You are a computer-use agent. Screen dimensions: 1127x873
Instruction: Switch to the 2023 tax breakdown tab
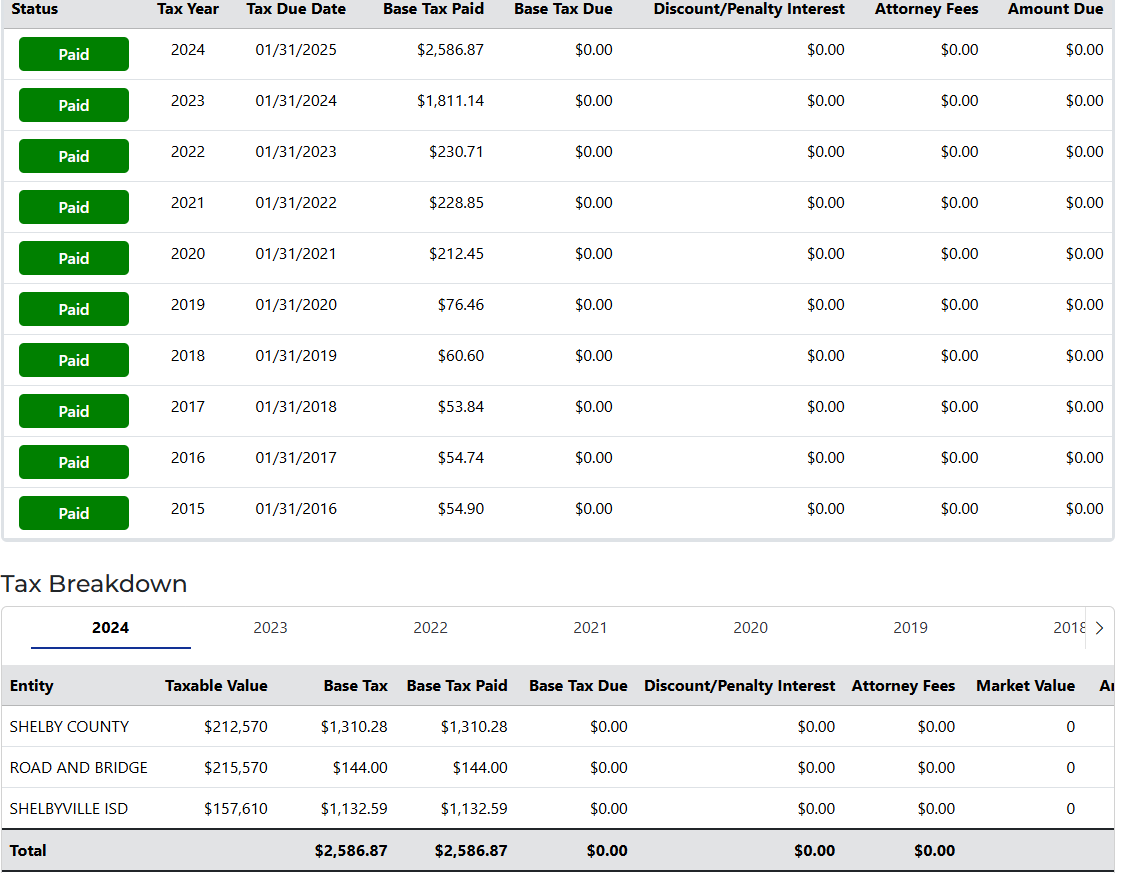coord(270,628)
